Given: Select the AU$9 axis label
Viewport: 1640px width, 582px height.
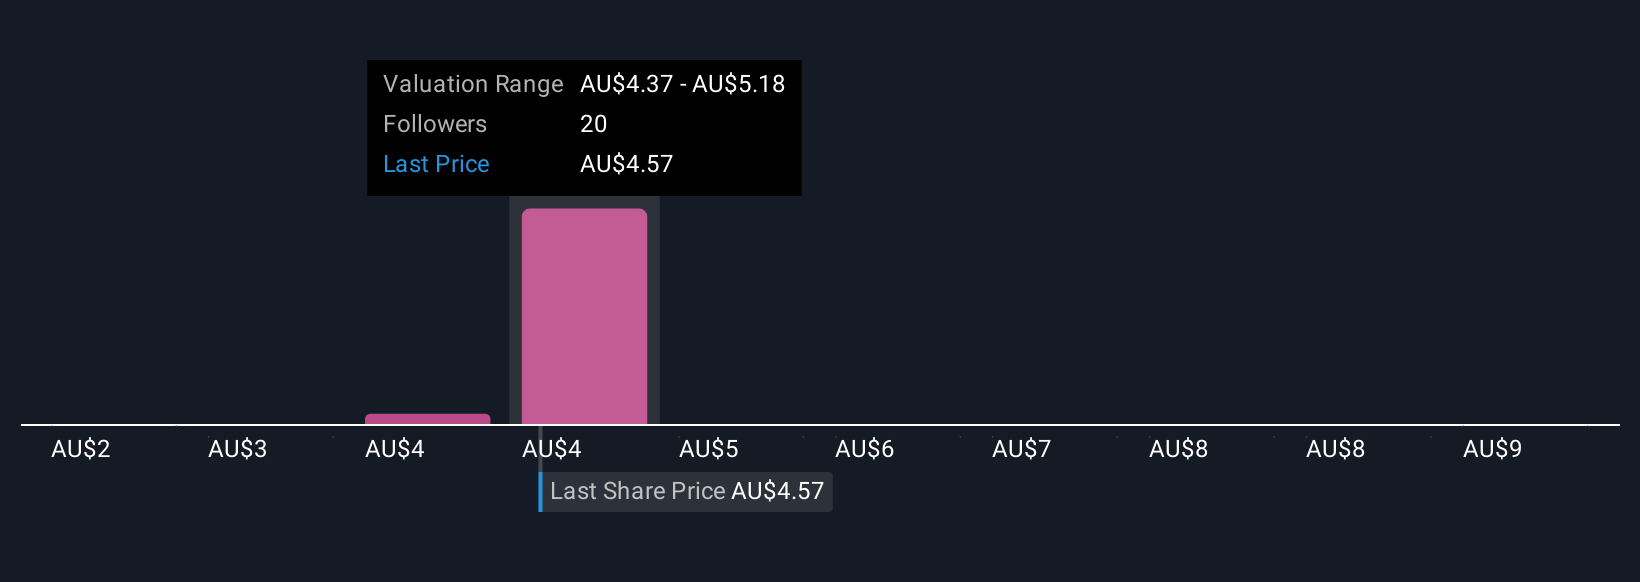Looking at the screenshot, I should pyautogui.click(x=1493, y=449).
